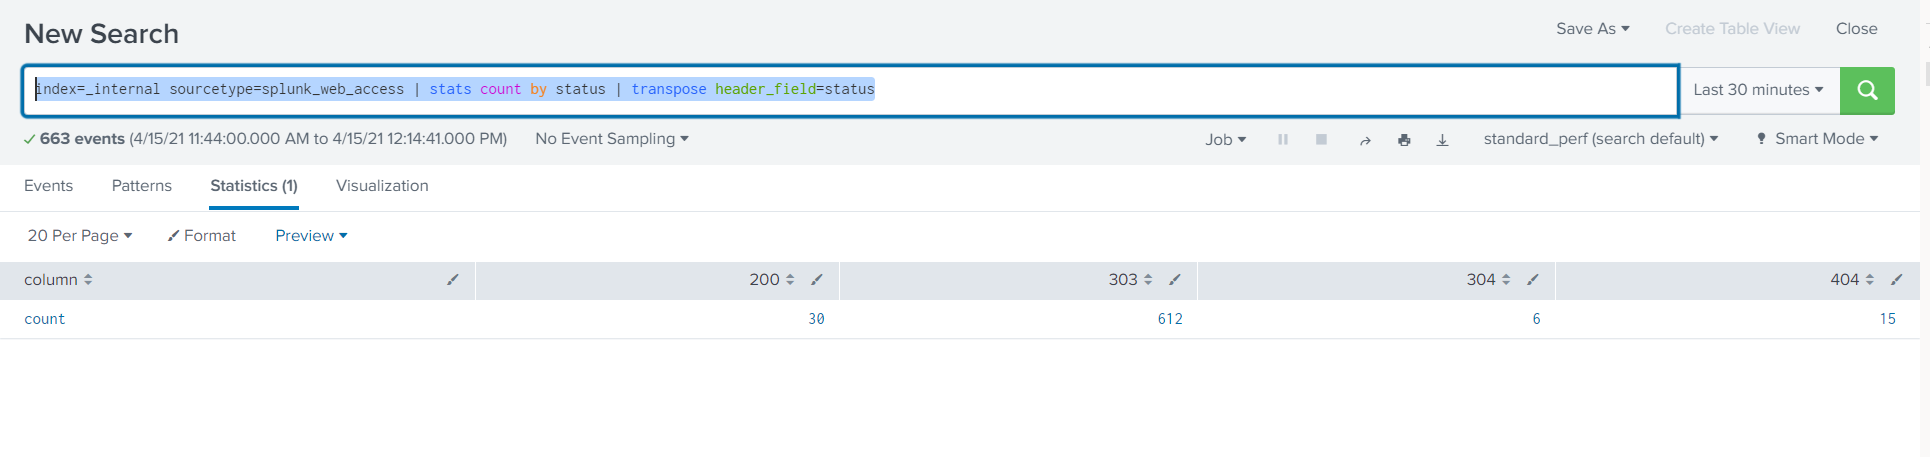Run search with the green magnifier button
The height and width of the screenshot is (457, 1930).
[1866, 90]
